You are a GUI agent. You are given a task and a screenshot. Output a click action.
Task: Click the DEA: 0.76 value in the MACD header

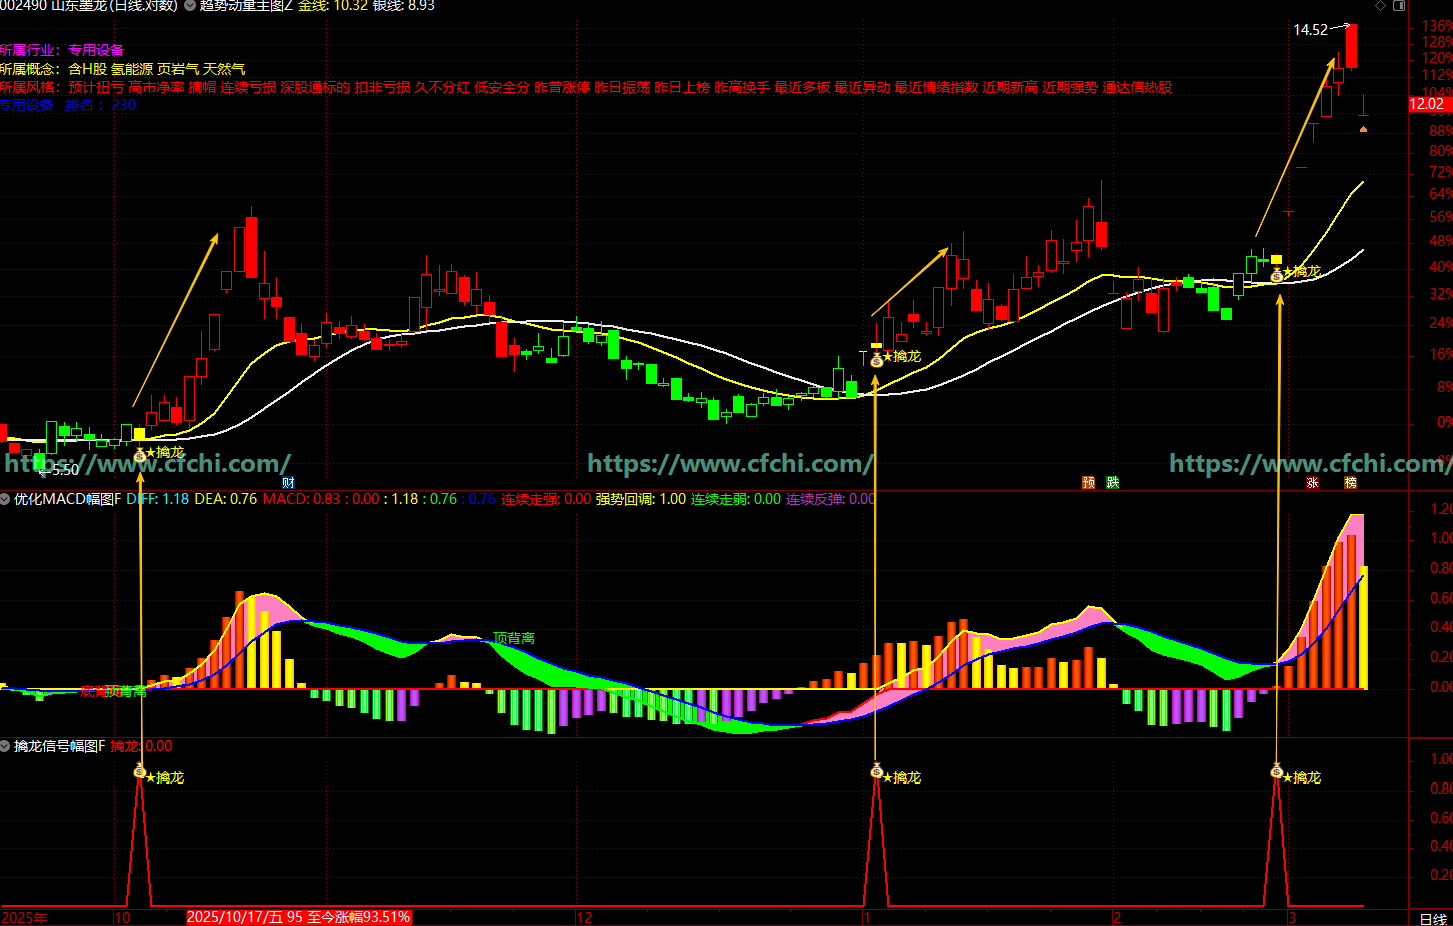pos(226,499)
